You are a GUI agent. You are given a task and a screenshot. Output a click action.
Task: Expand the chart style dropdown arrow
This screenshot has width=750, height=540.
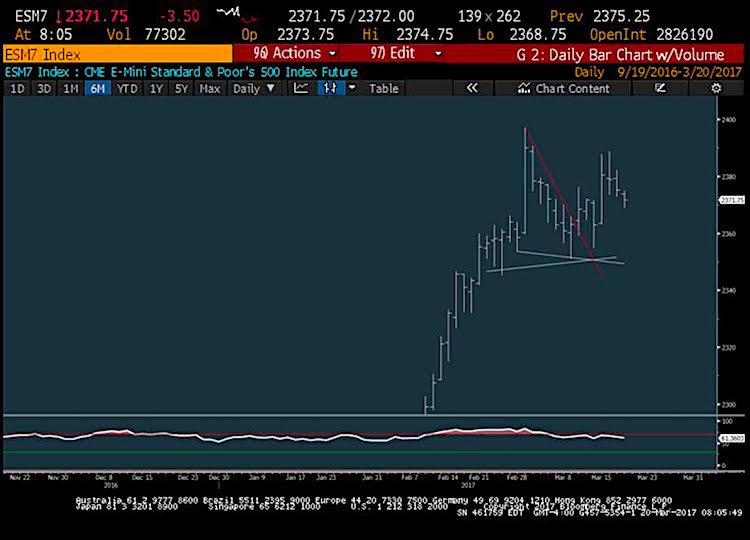coord(352,88)
